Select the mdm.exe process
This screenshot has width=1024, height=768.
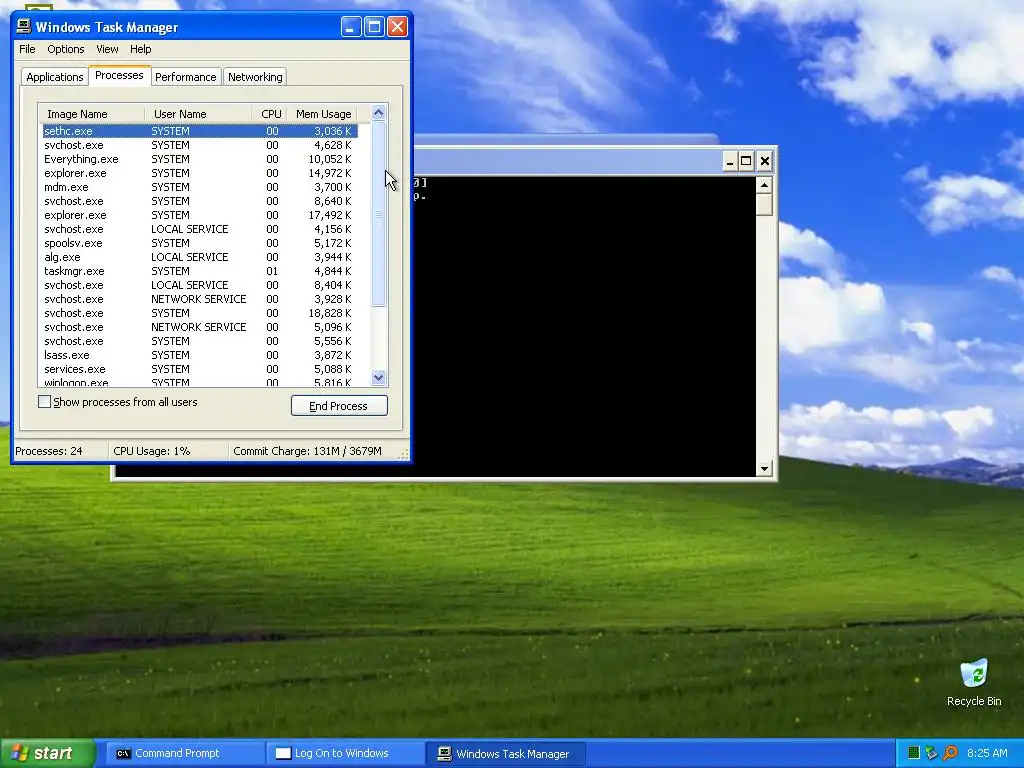(x=200, y=187)
